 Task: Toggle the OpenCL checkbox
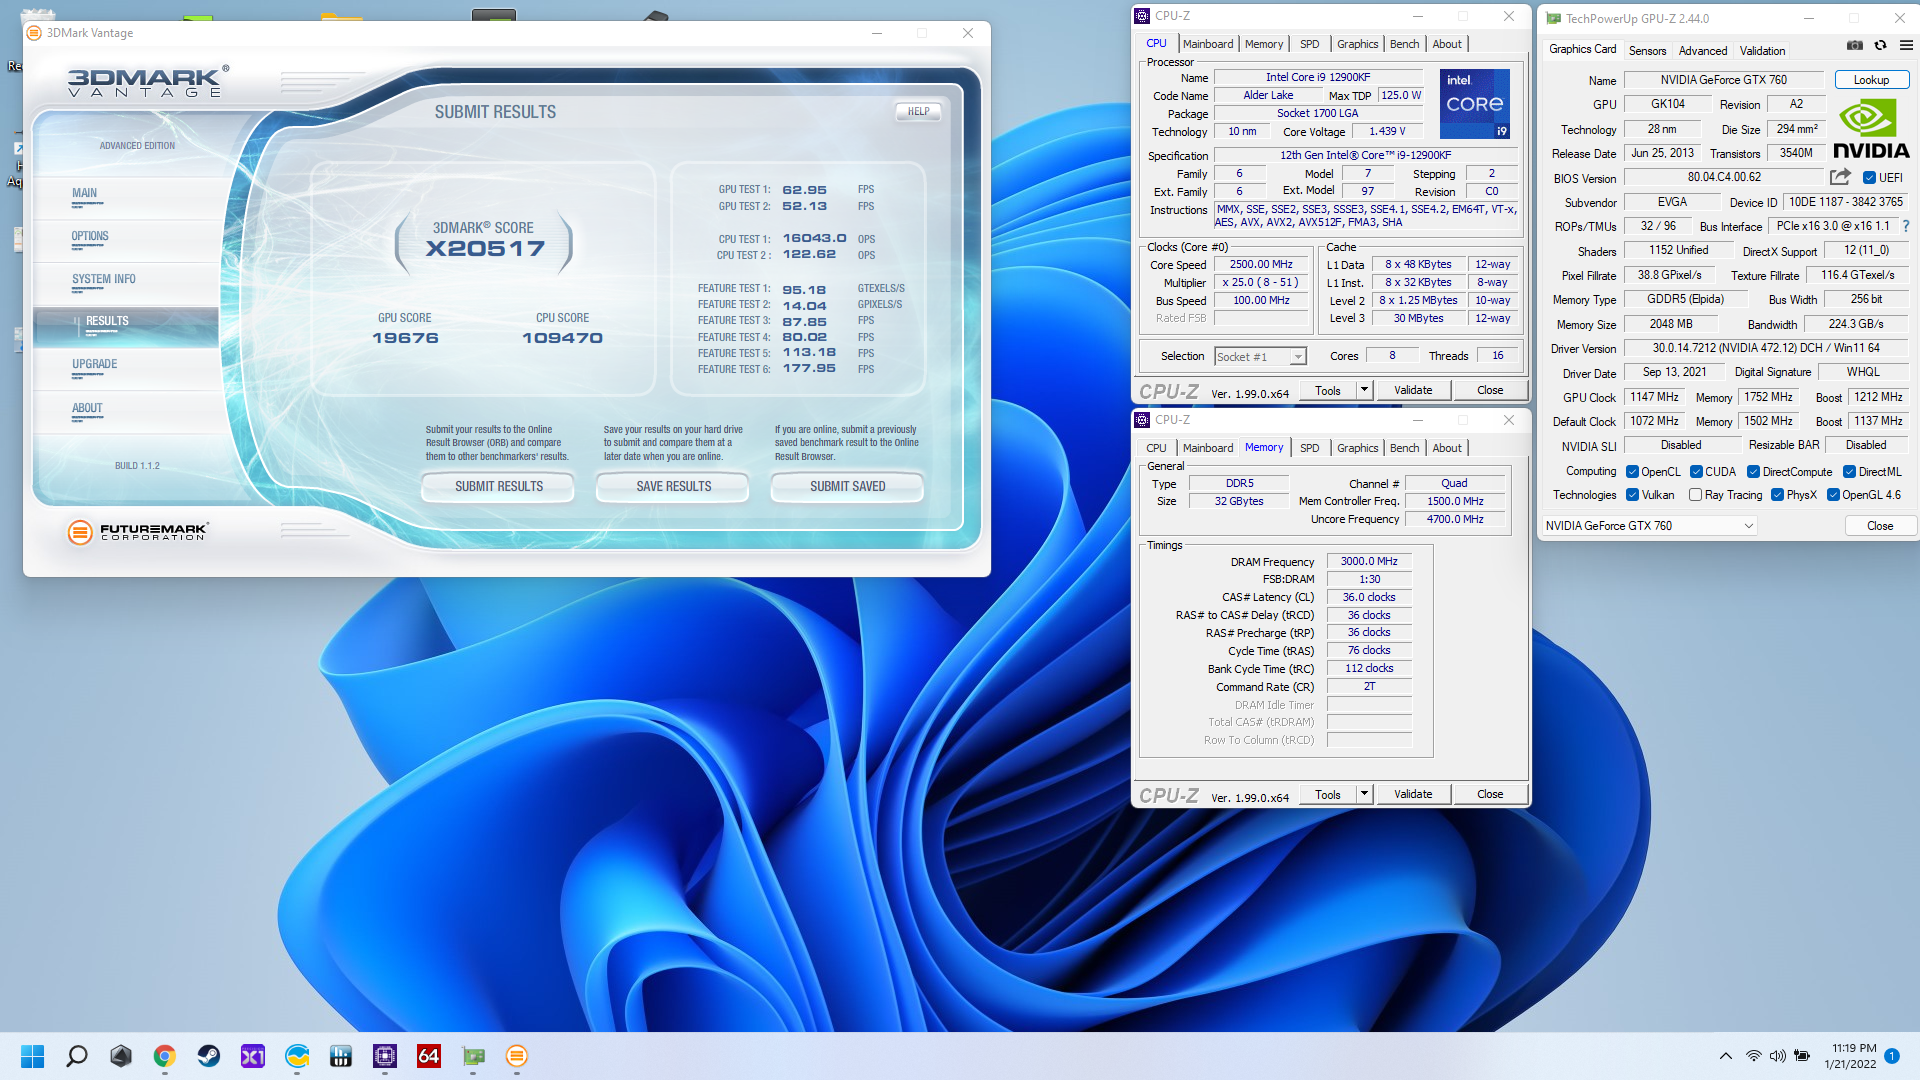point(1632,472)
